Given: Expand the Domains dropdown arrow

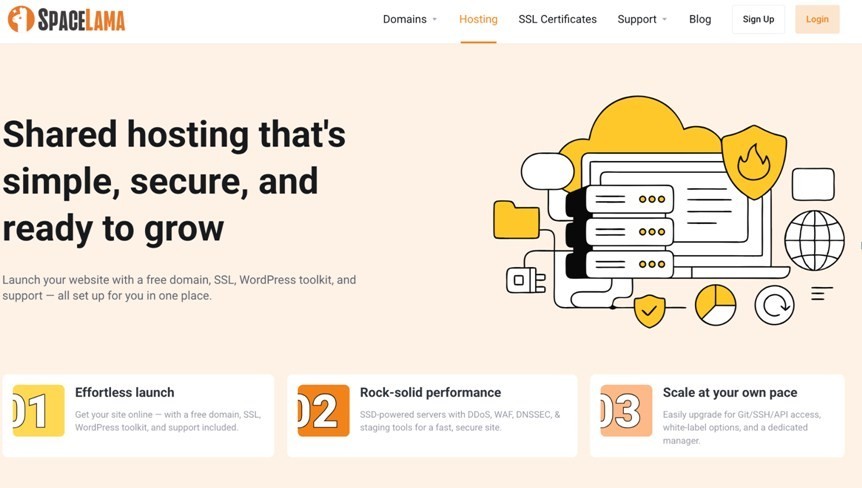Looking at the screenshot, I should point(434,19).
